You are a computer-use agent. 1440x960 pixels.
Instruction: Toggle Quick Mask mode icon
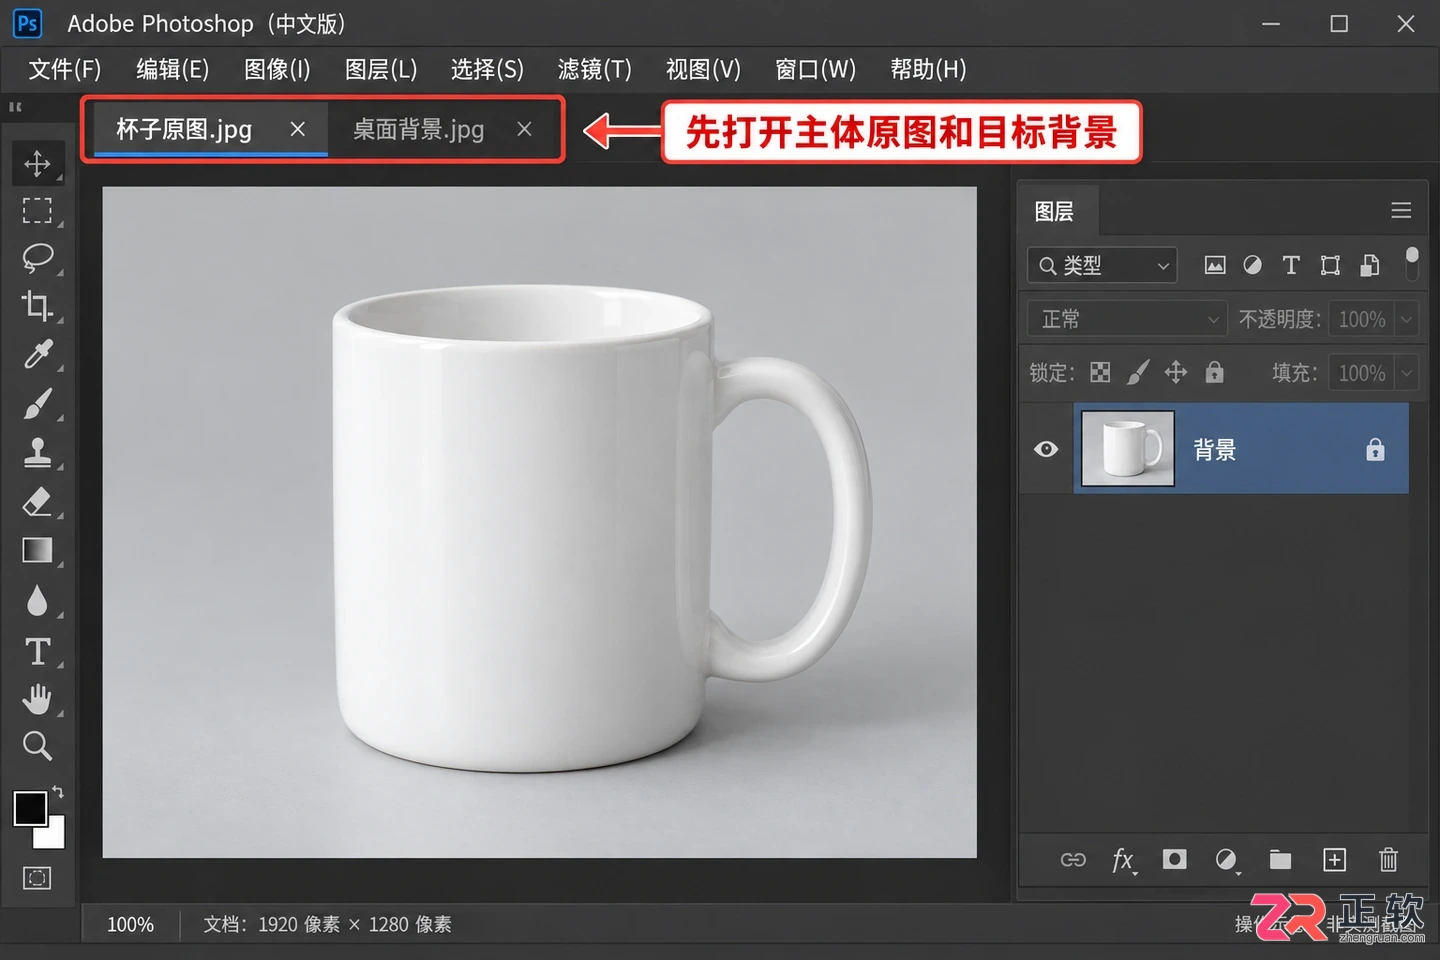tap(37, 878)
